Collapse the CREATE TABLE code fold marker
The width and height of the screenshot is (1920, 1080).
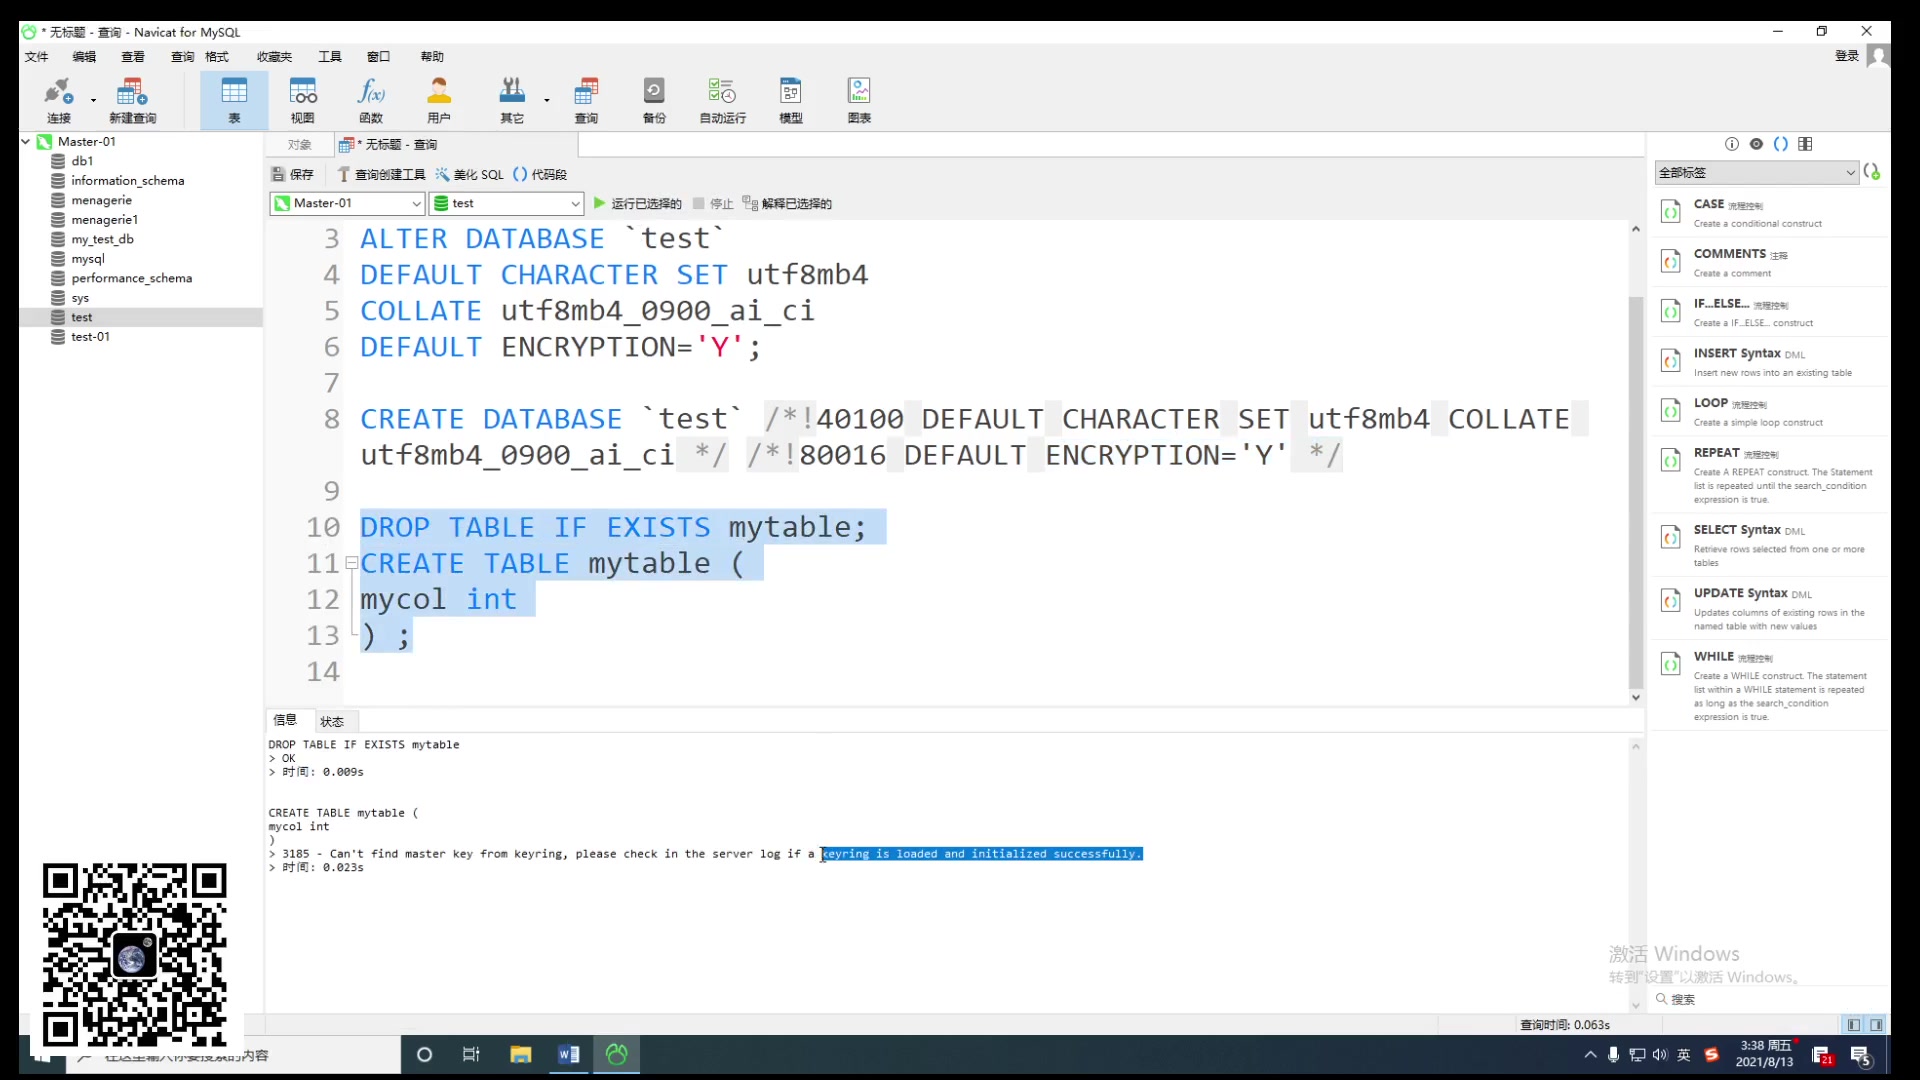(351, 564)
